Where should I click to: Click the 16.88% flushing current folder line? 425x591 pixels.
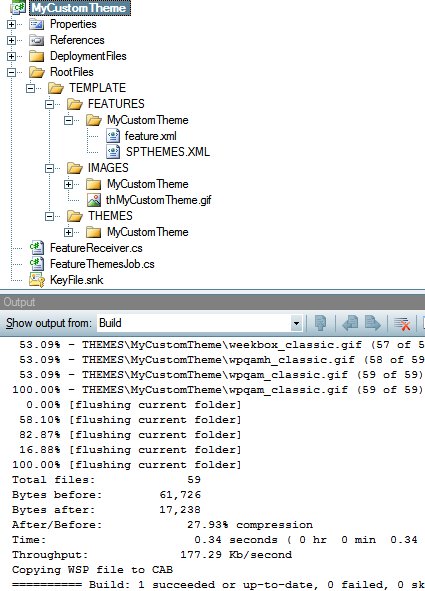click(130, 450)
